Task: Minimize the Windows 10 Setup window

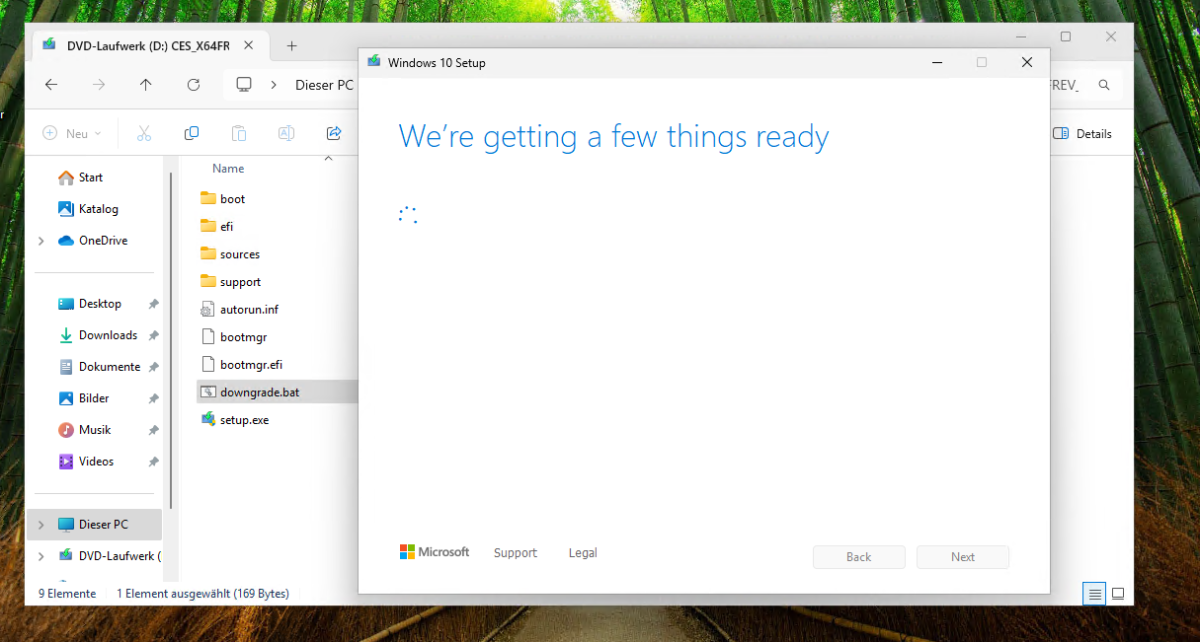Action: [x=937, y=62]
